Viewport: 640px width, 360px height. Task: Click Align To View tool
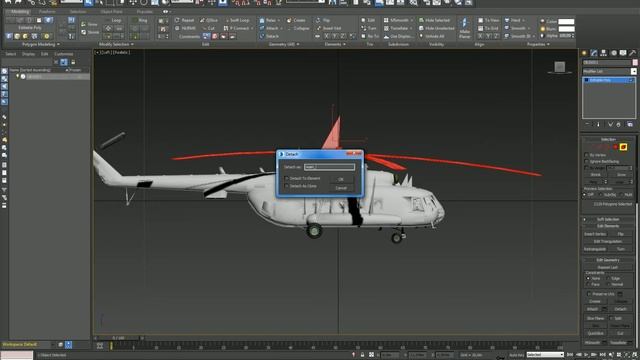click(489, 20)
